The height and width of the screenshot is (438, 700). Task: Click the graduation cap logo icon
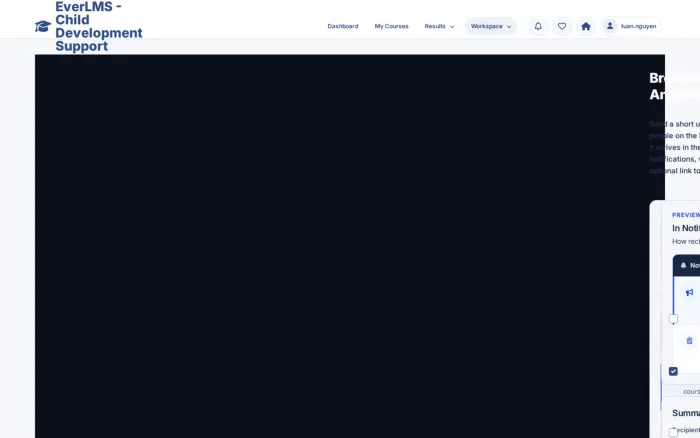[x=43, y=26]
